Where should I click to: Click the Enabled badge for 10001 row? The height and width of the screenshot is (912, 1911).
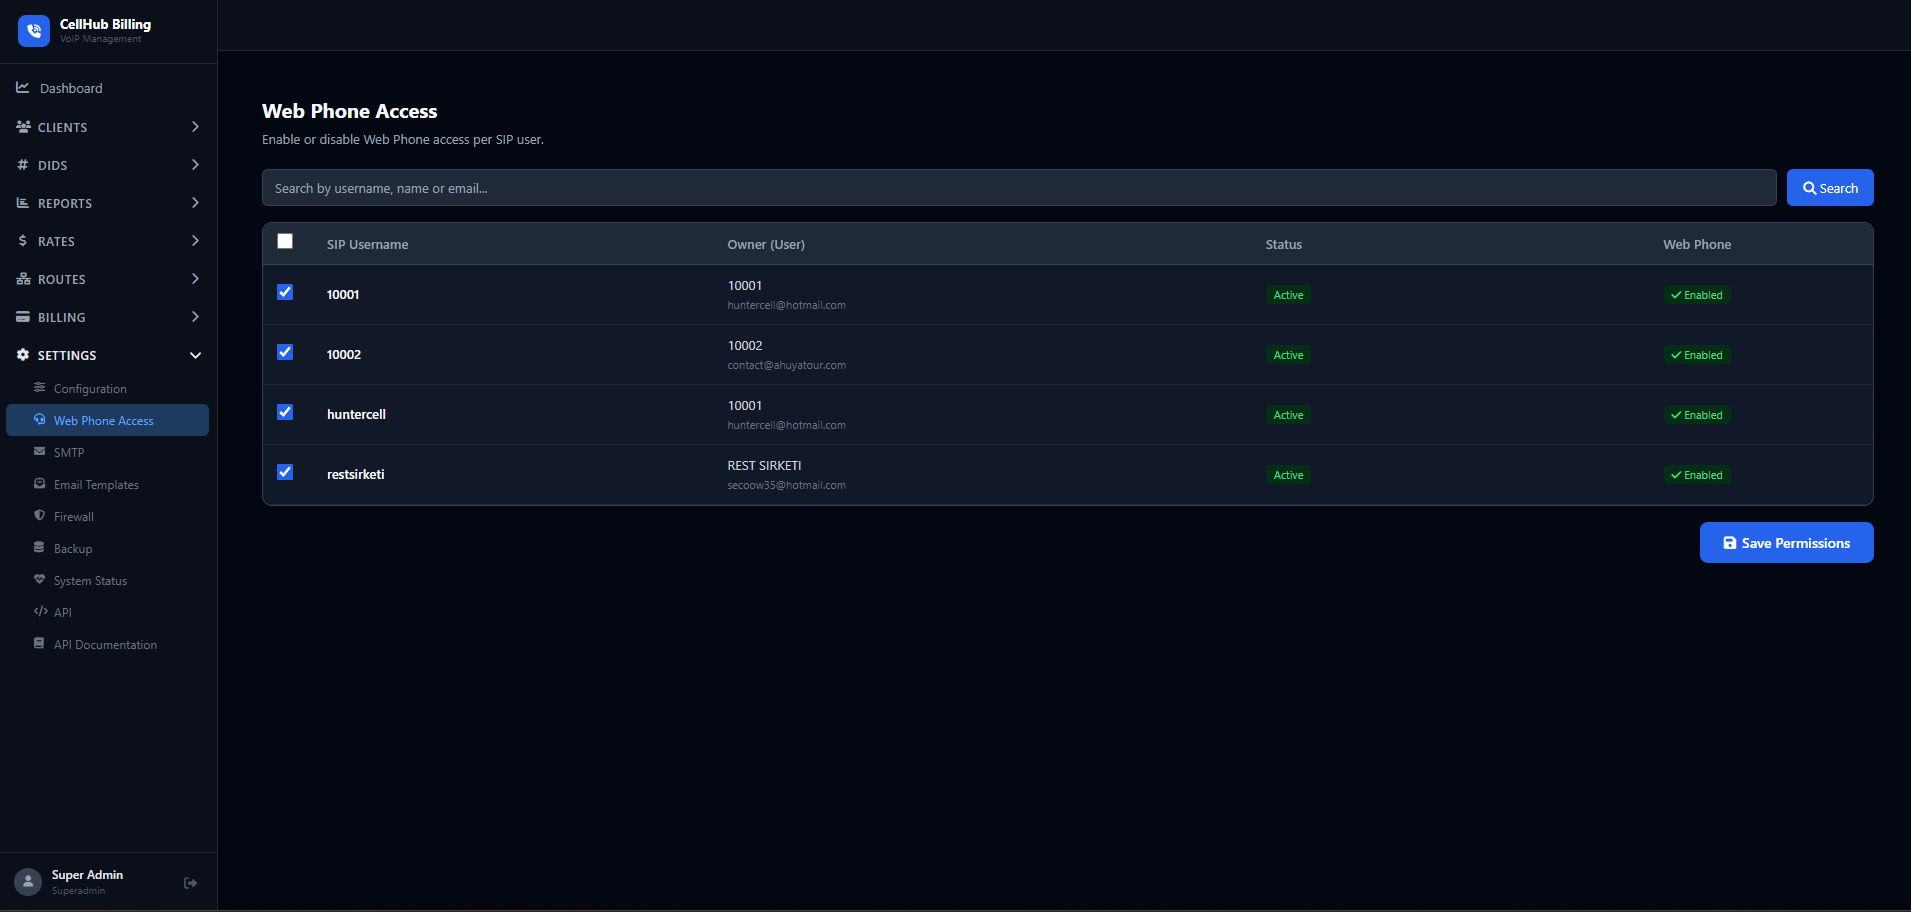1697,295
